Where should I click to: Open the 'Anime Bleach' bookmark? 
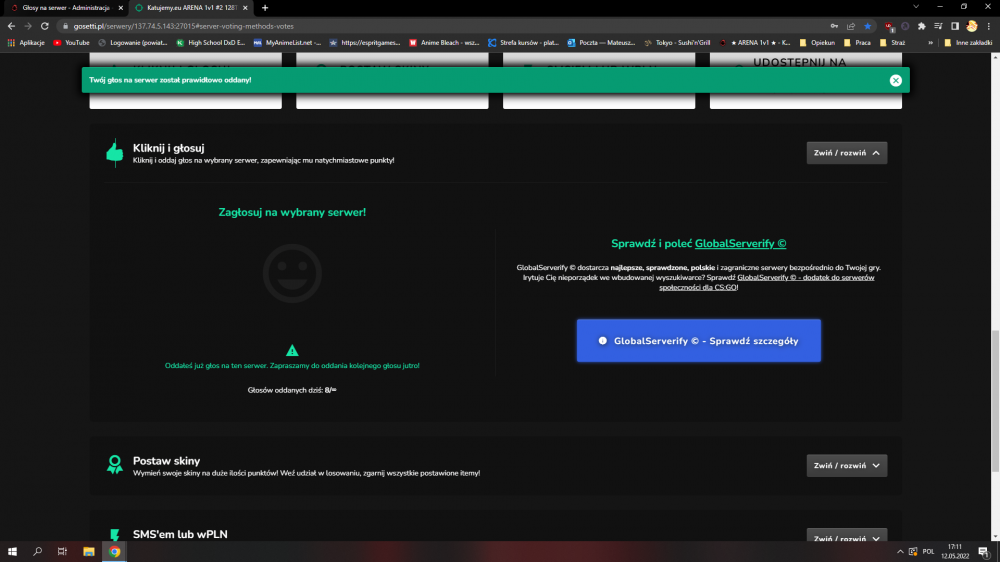pyautogui.click(x=444, y=43)
